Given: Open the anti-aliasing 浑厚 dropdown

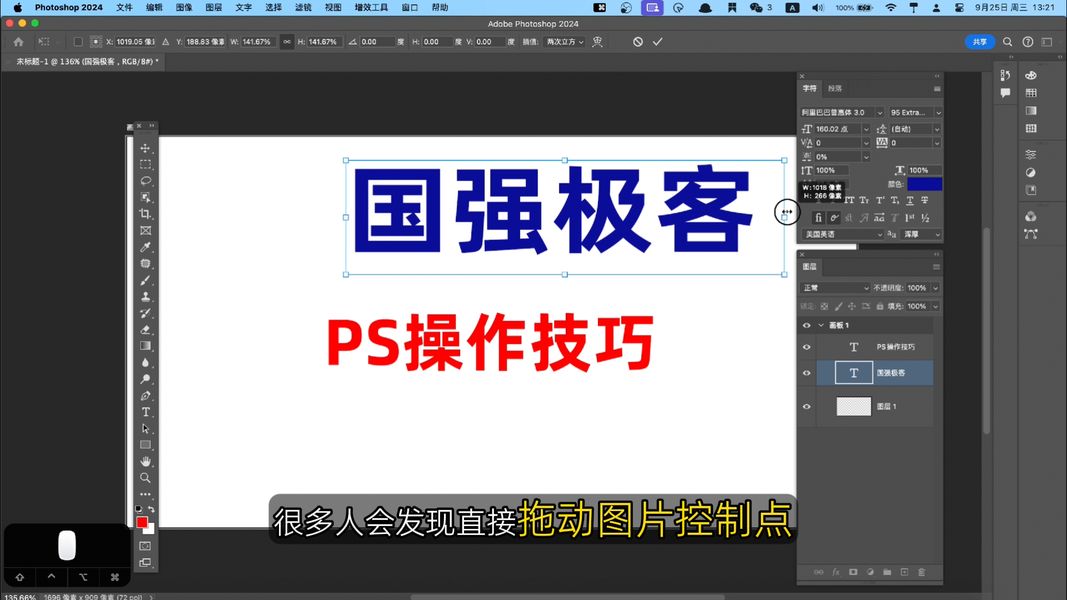Looking at the screenshot, I should pos(921,234).
